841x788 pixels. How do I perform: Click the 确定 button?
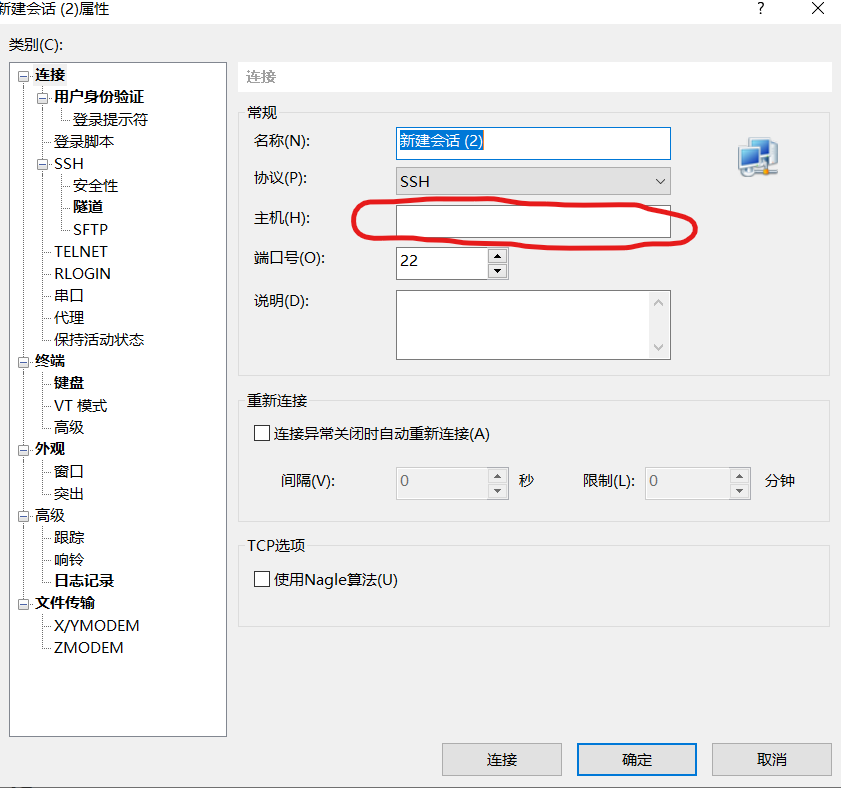pyautogui.click(x=636, y=759)
